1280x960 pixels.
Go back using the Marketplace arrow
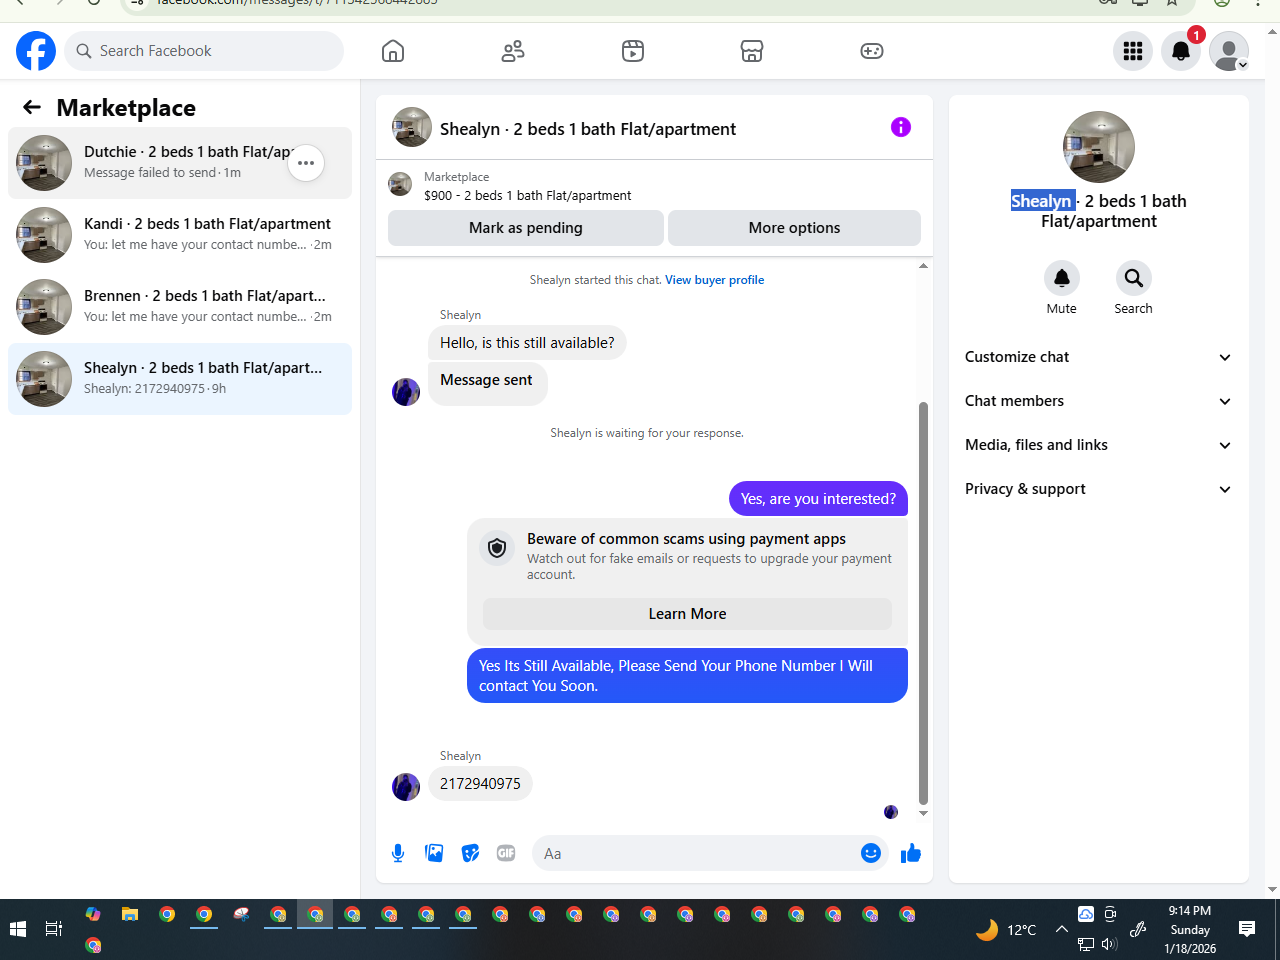pyautogui.click(x=32, y=107)
